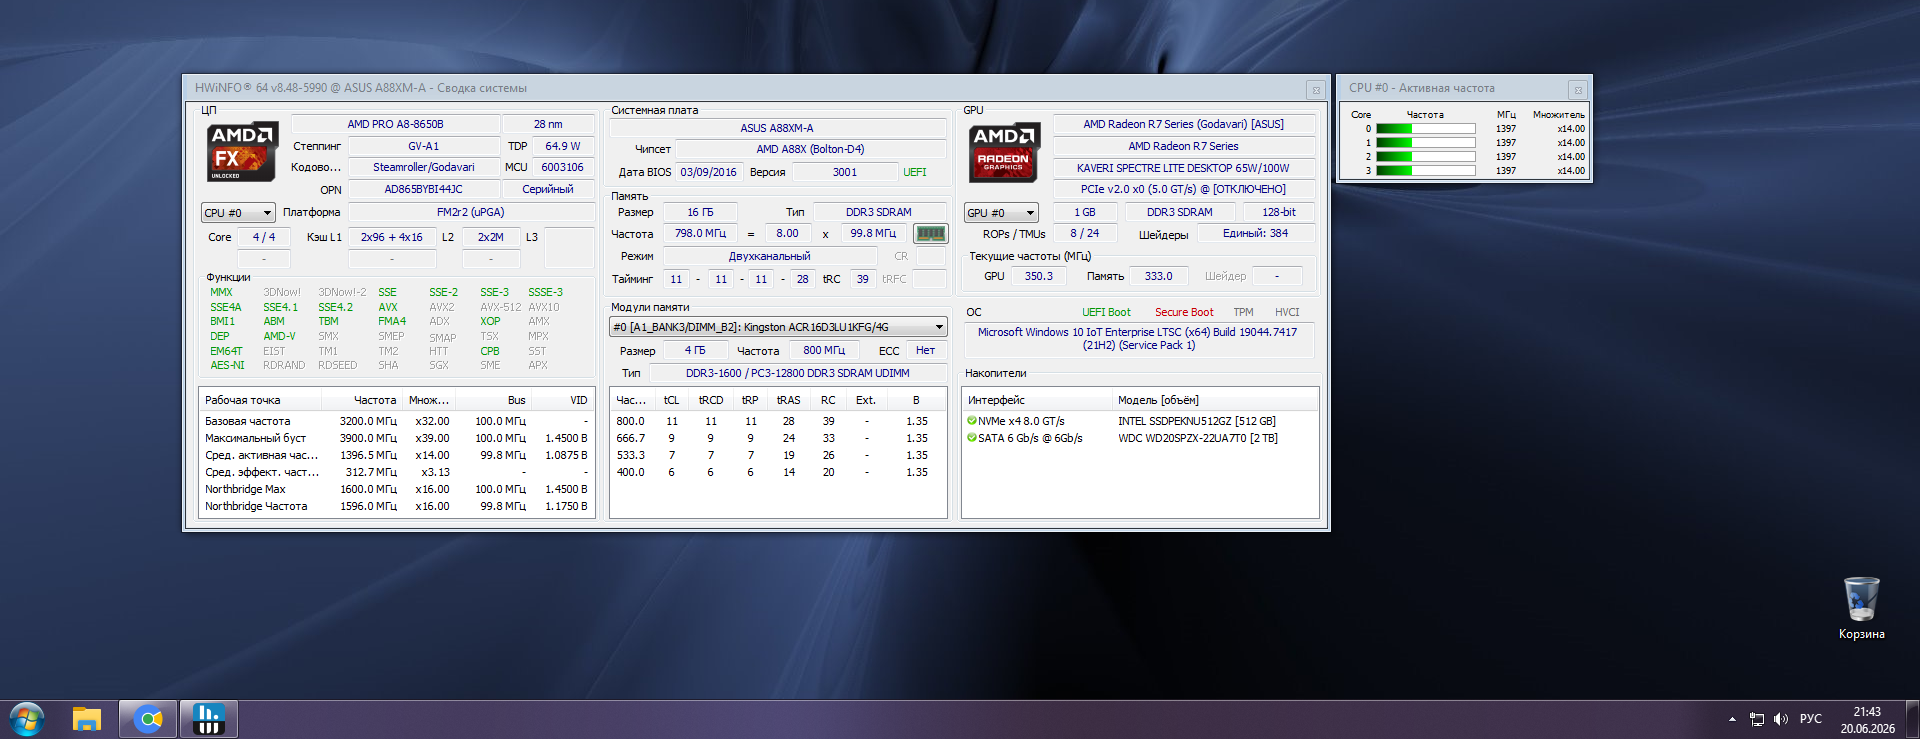Image resolution: width=1920 pixels, height=739 pixels.
Task: Click the Рабочая точка column header
Action: [260, 400]
